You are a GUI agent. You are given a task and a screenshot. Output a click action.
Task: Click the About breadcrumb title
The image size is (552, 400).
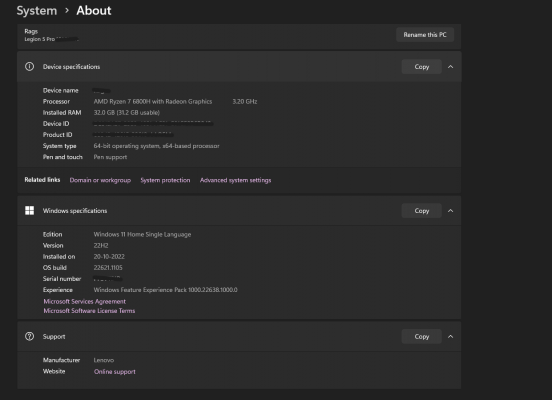pyautogui.click(x=94, y=11)
